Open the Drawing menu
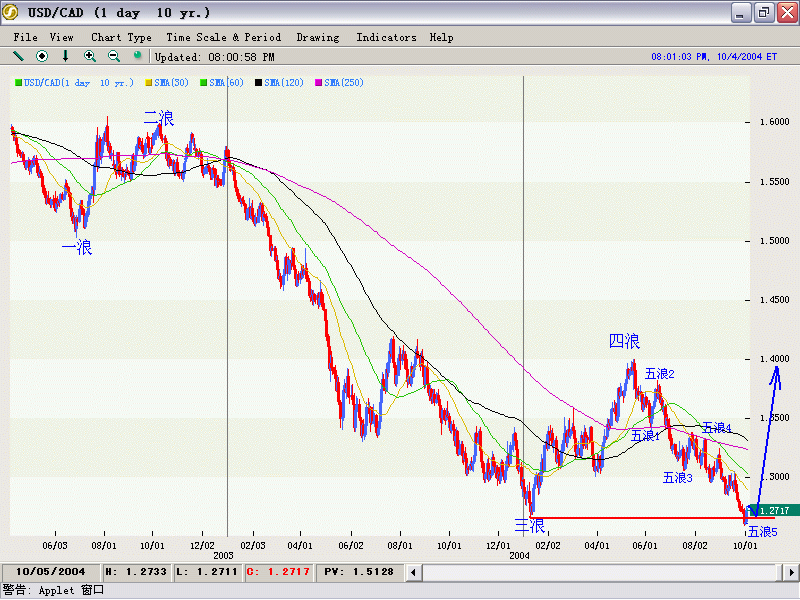 point(318,37)
